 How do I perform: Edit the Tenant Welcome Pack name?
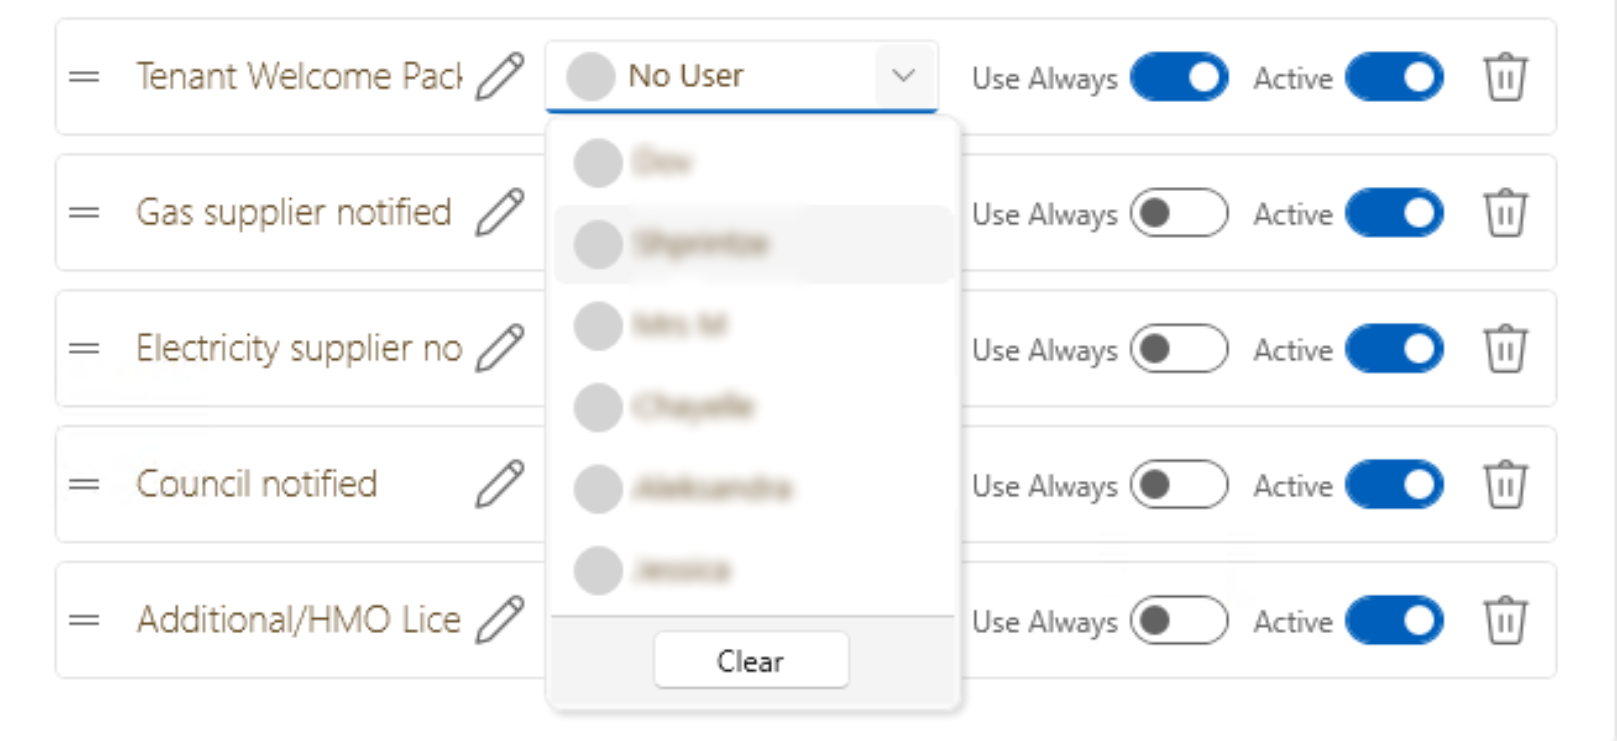pos(499,77)
